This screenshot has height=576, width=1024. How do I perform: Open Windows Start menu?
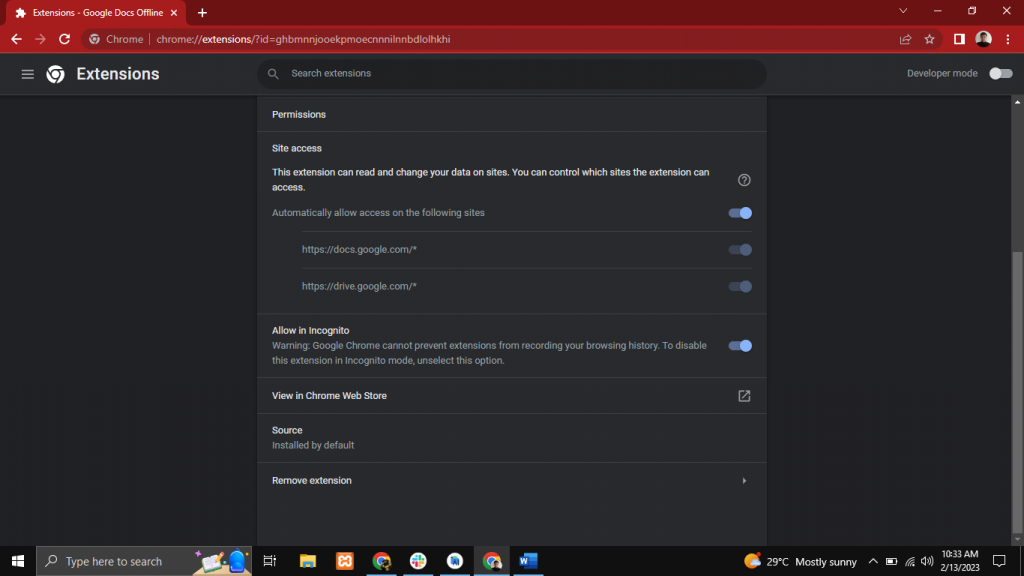pos(18,561)
